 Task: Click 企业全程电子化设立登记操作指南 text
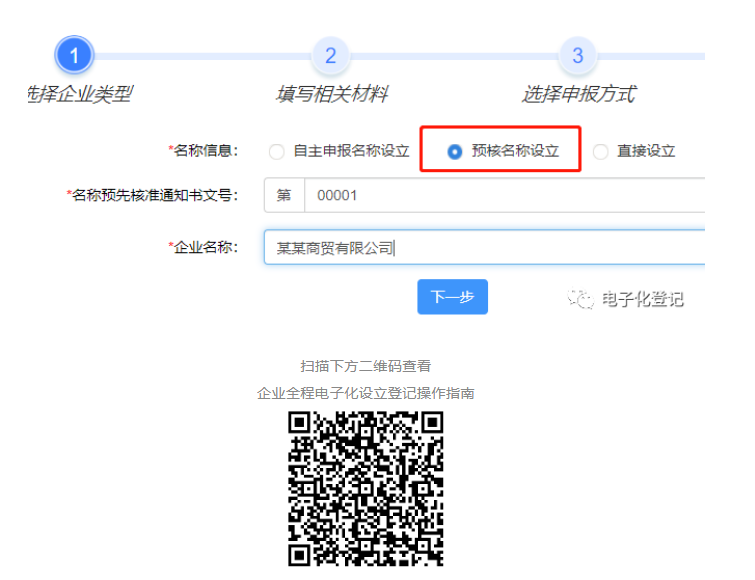coord(365,393)
